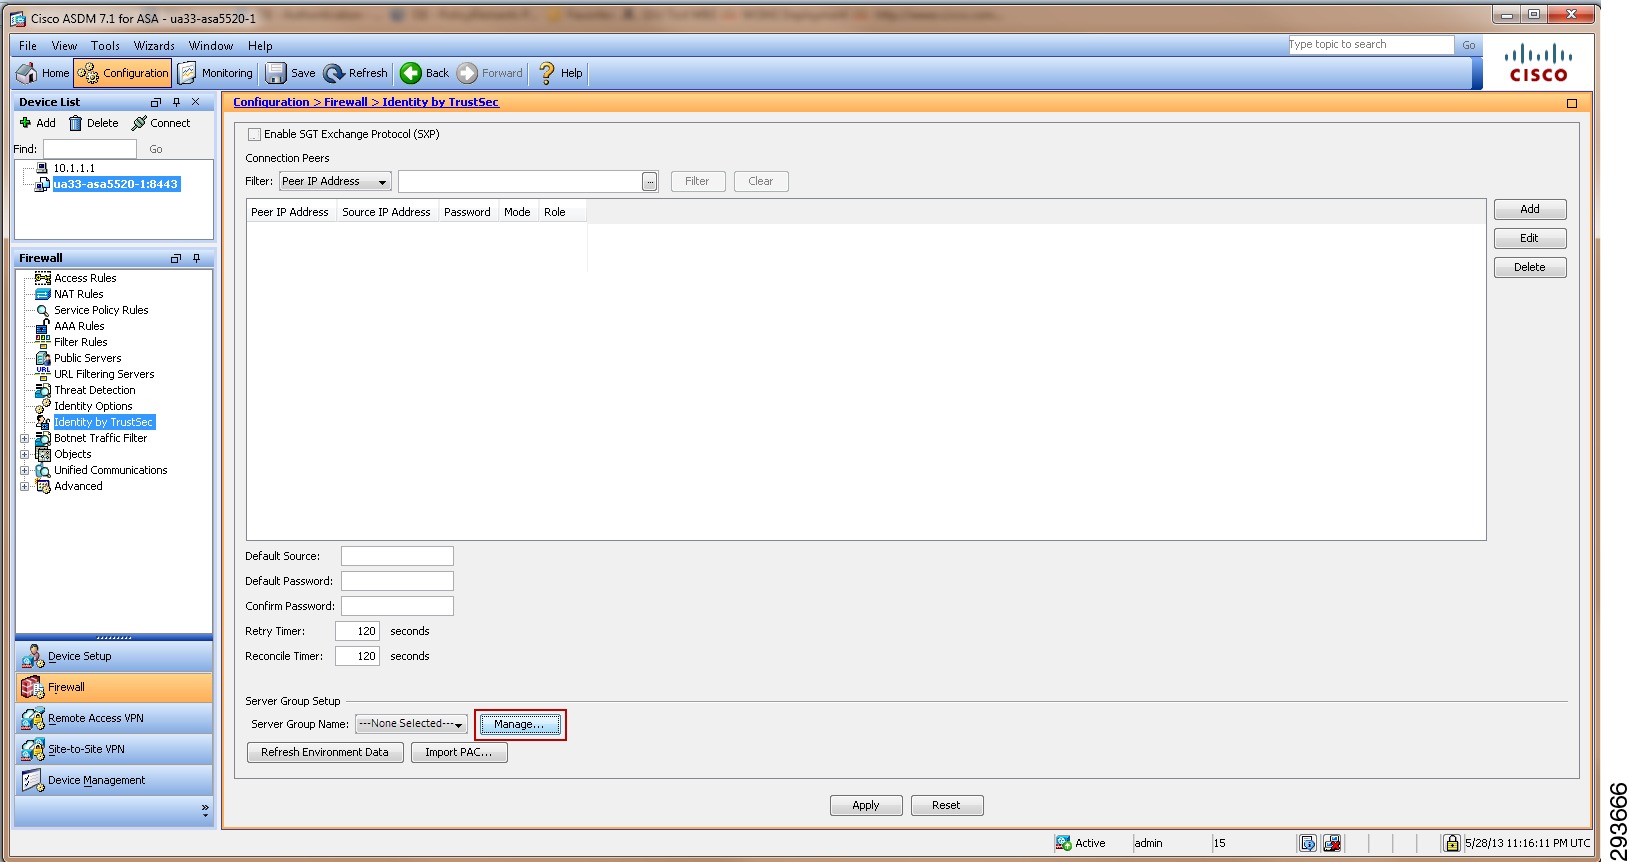This screenshot has width=1629, height=862.
Task: Click the Save toolbar icon
Action: (290, 73)
